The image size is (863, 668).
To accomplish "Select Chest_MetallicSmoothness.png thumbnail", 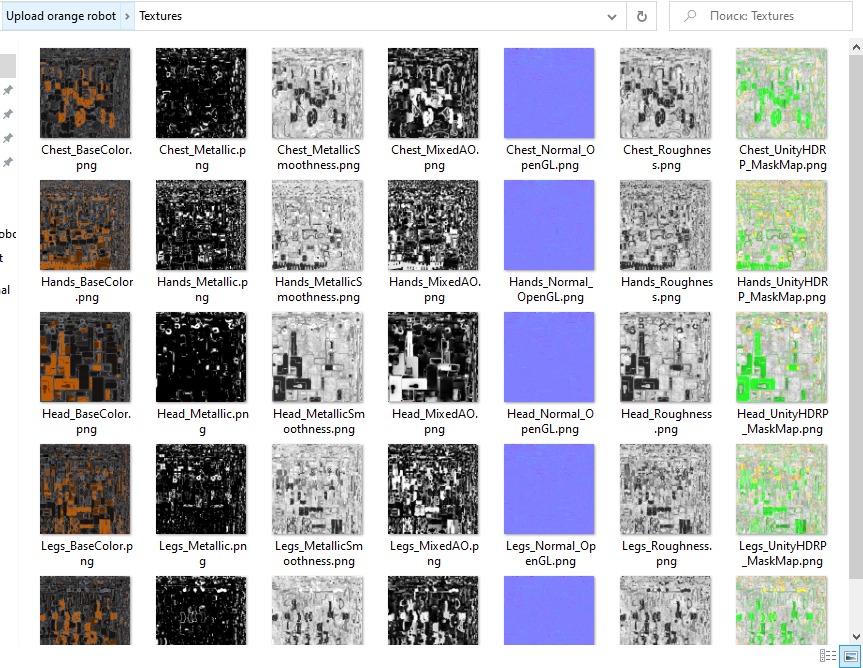I will click(318, 93).
